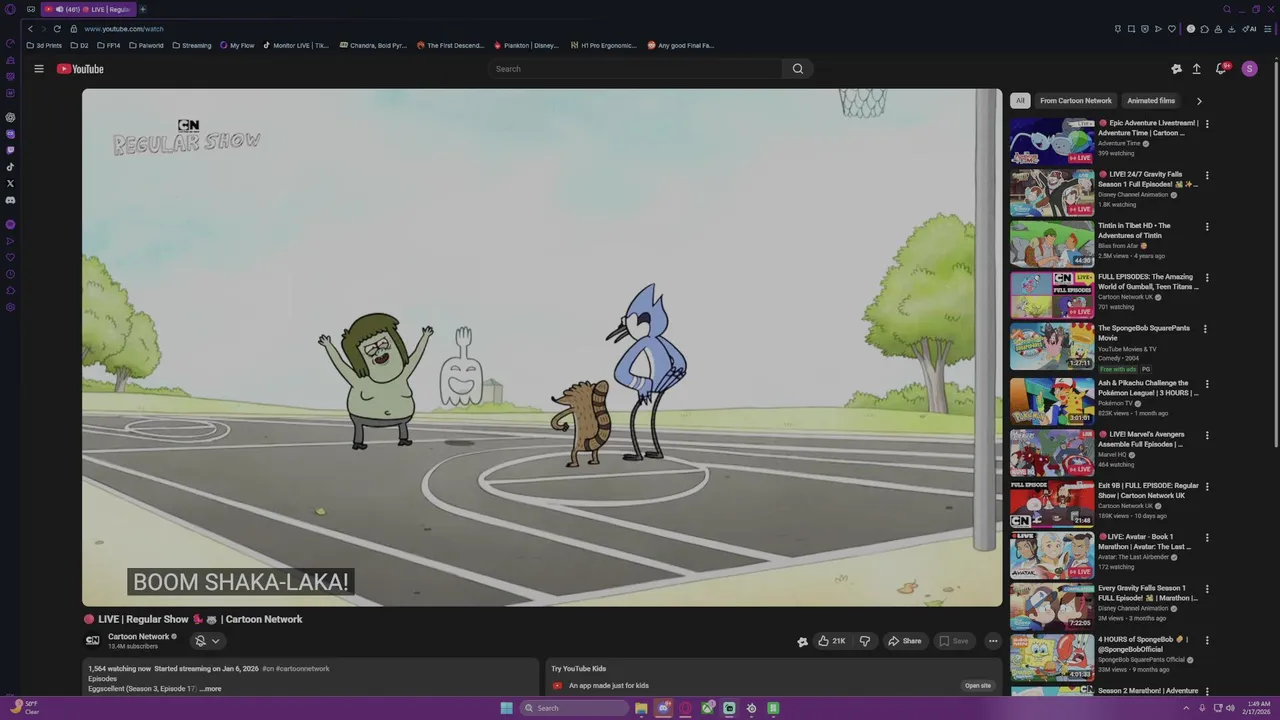This screenshot has width=1280, height=720.
Task: Click the Opera snapshot crop icon
Action: (1131, 29)
